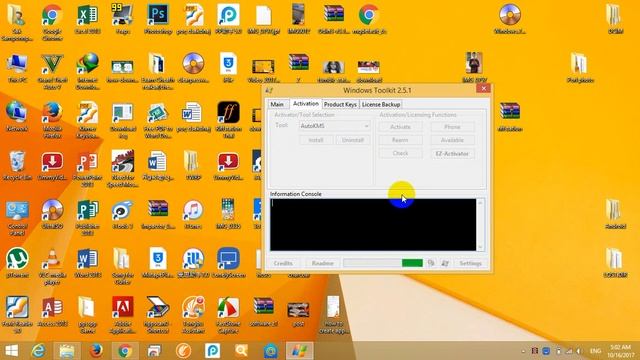The height and width of the screenshot is (360, 640).
Task: Select the Photoshop desktop shortcut
Action: pos(158,19)
